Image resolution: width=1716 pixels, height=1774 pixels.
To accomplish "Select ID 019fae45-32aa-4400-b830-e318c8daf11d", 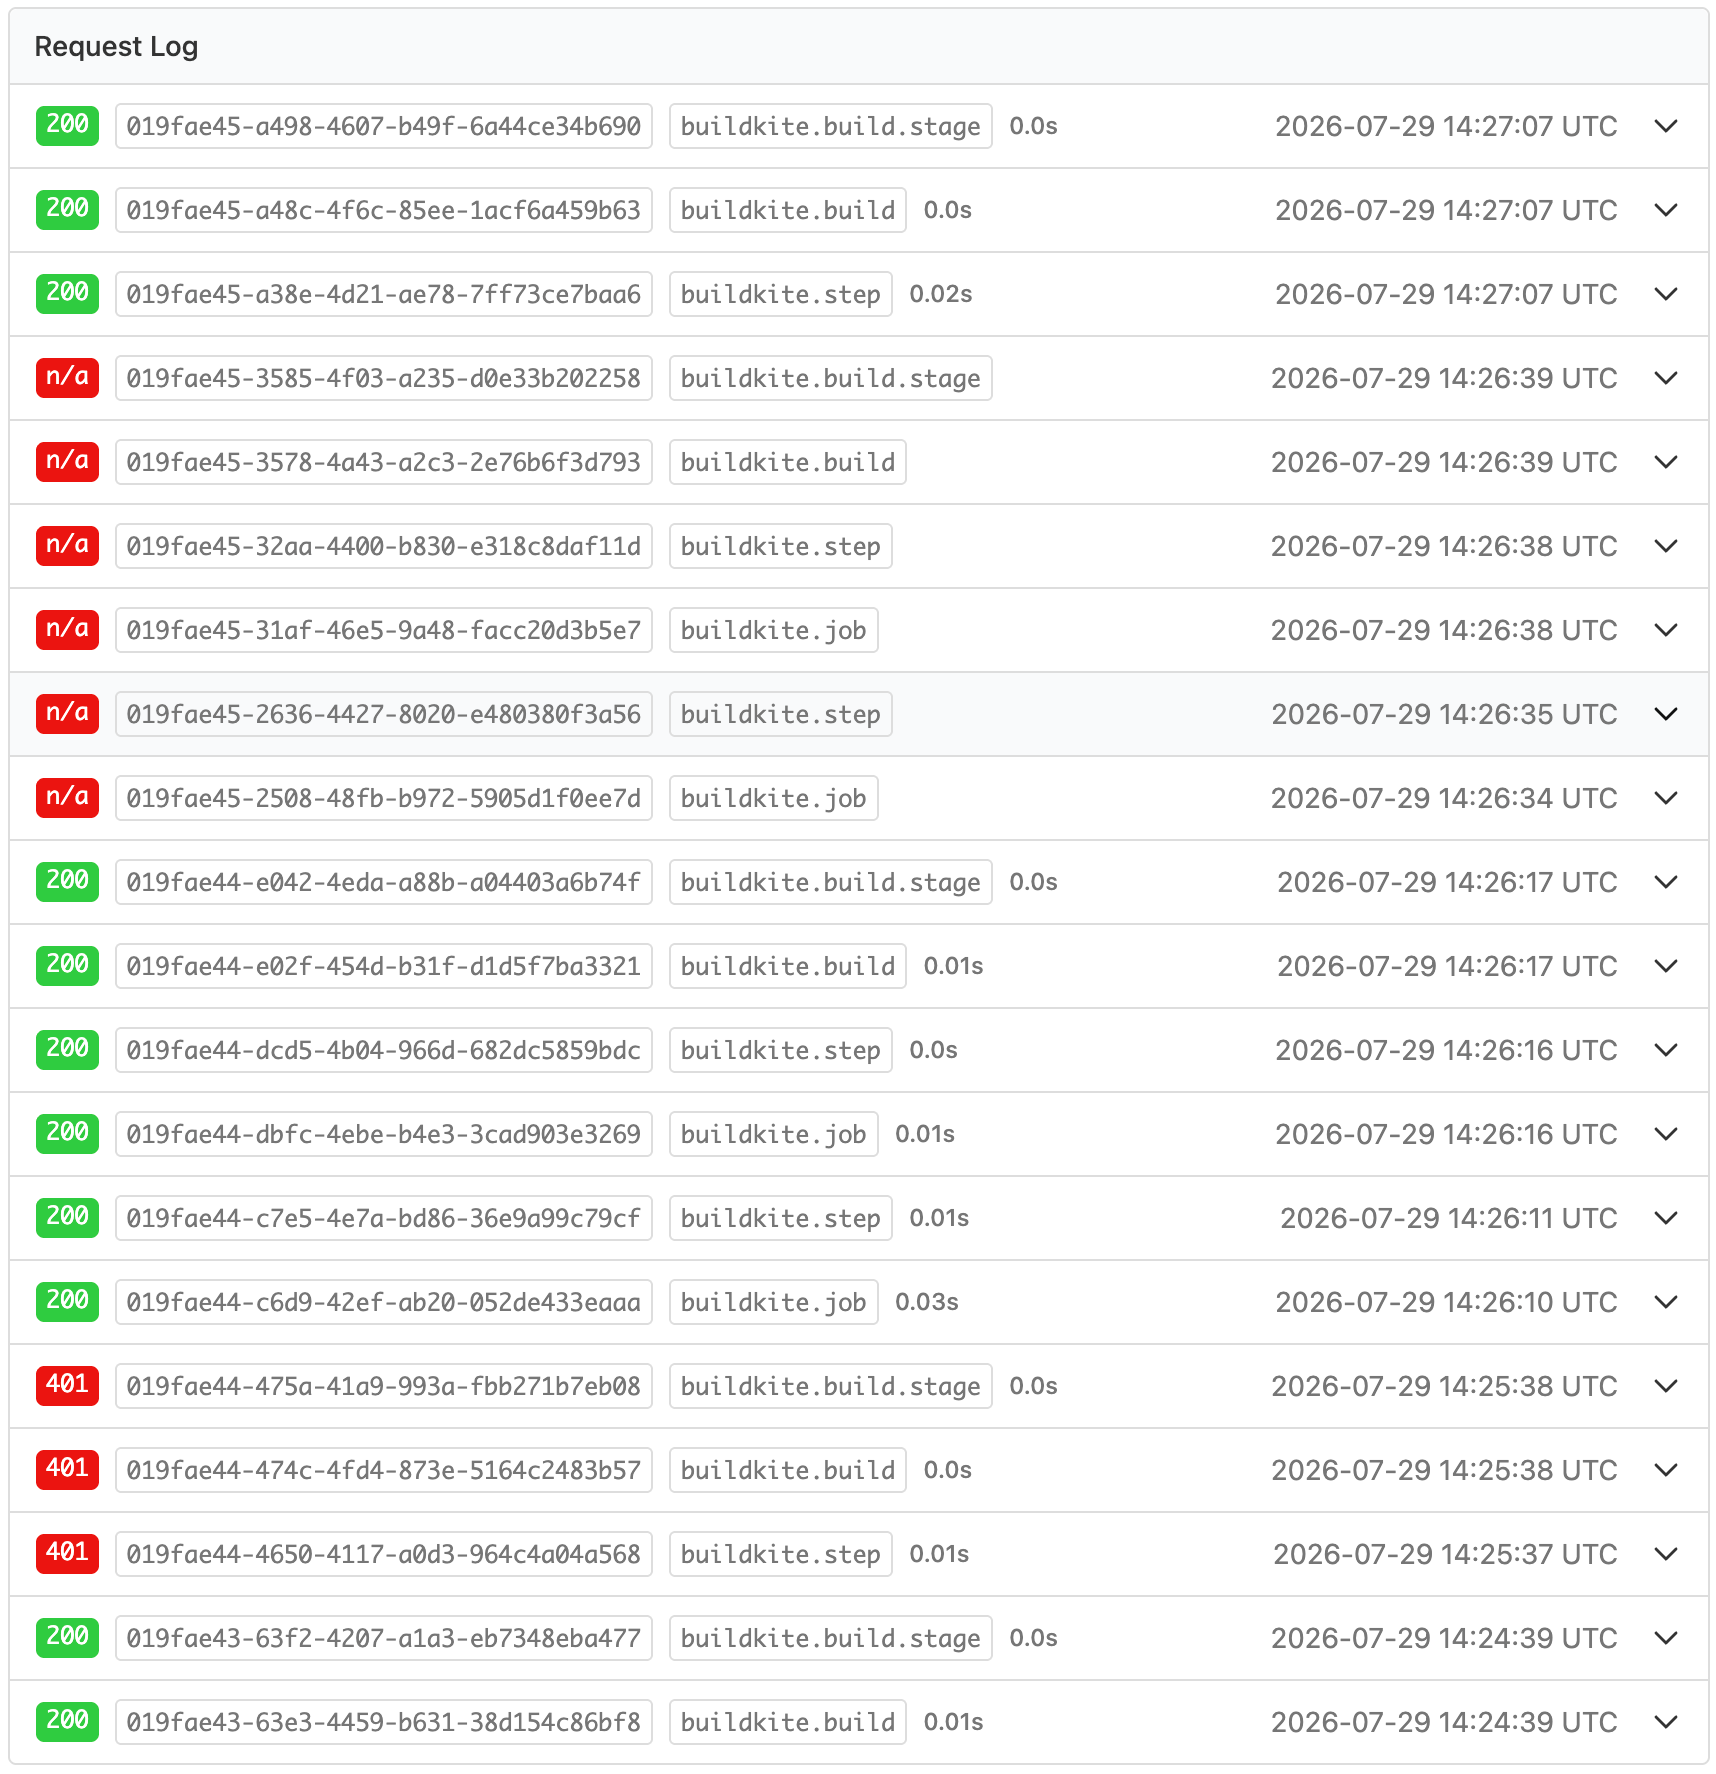I will click(x=384, y=546).
